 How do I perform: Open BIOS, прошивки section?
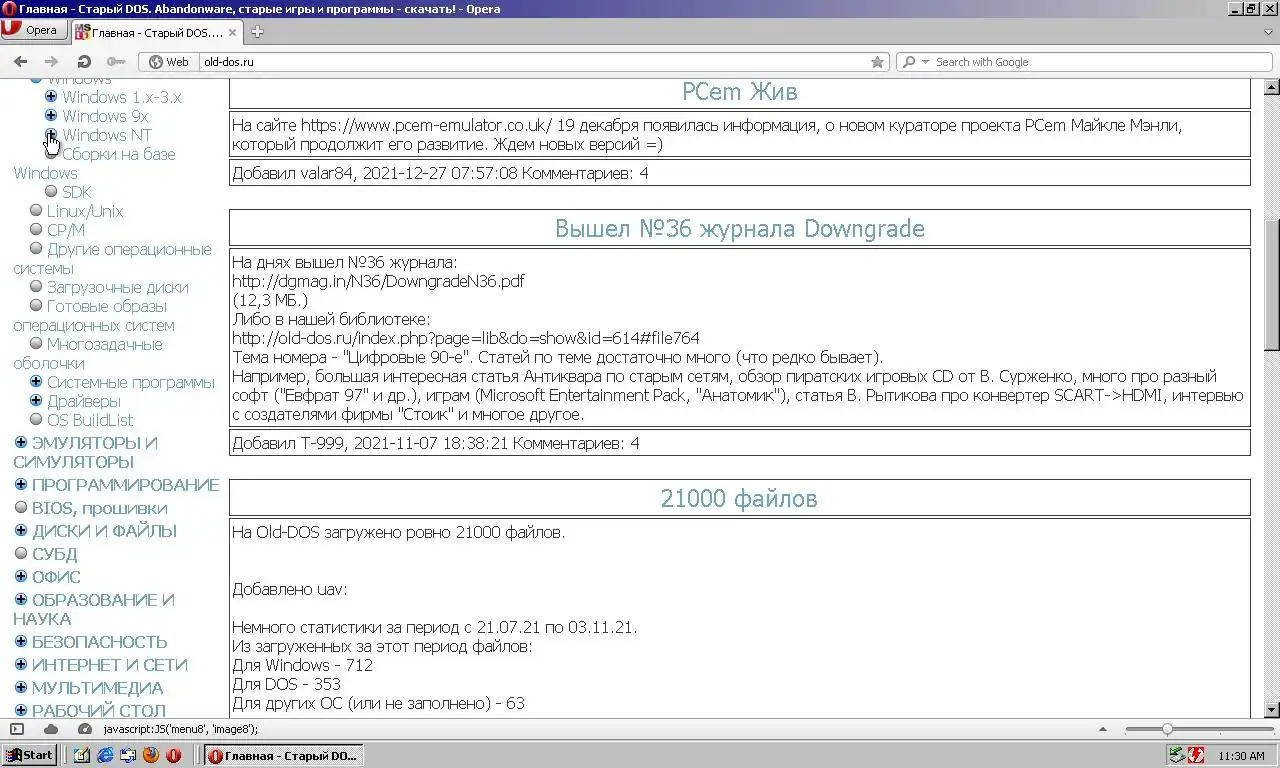[x=100, y=508]
